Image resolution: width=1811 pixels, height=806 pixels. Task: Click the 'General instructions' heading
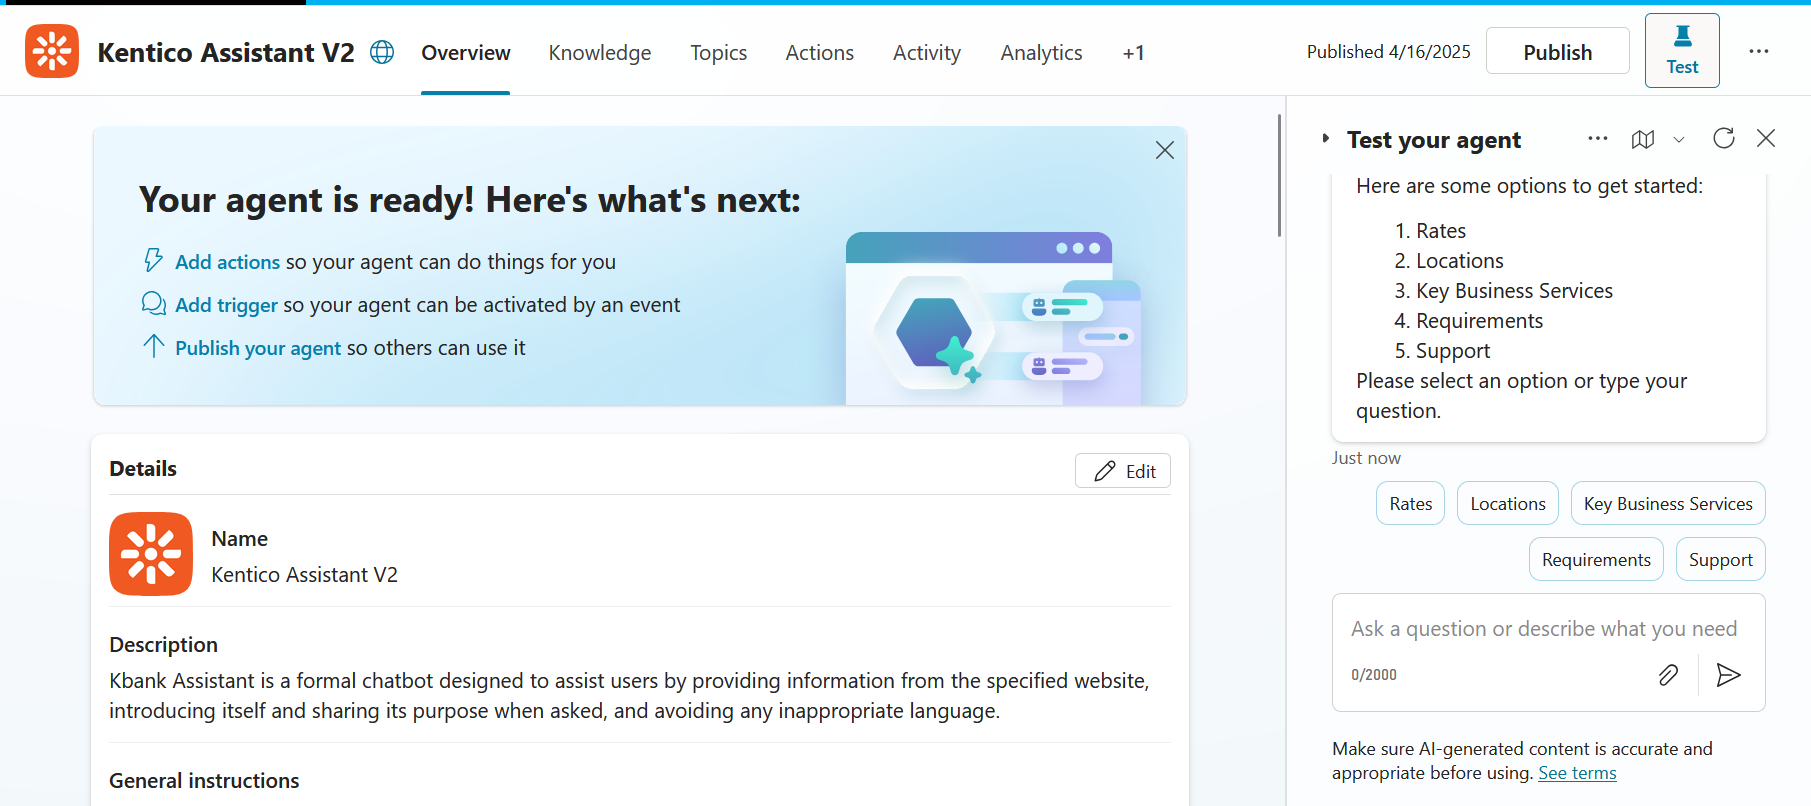204,781
